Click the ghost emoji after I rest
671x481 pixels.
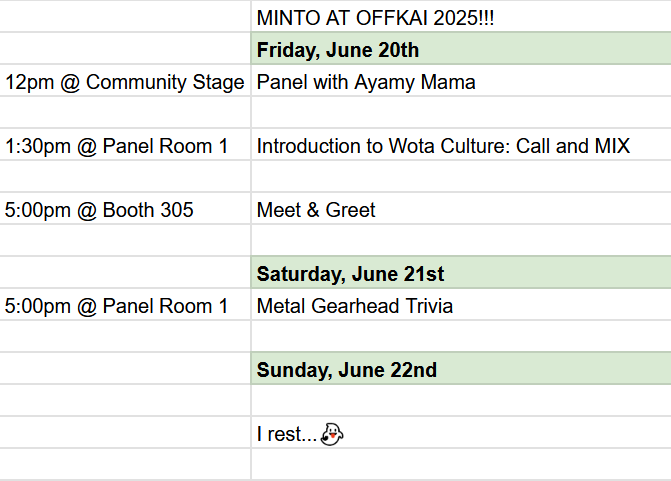point(332,434)
